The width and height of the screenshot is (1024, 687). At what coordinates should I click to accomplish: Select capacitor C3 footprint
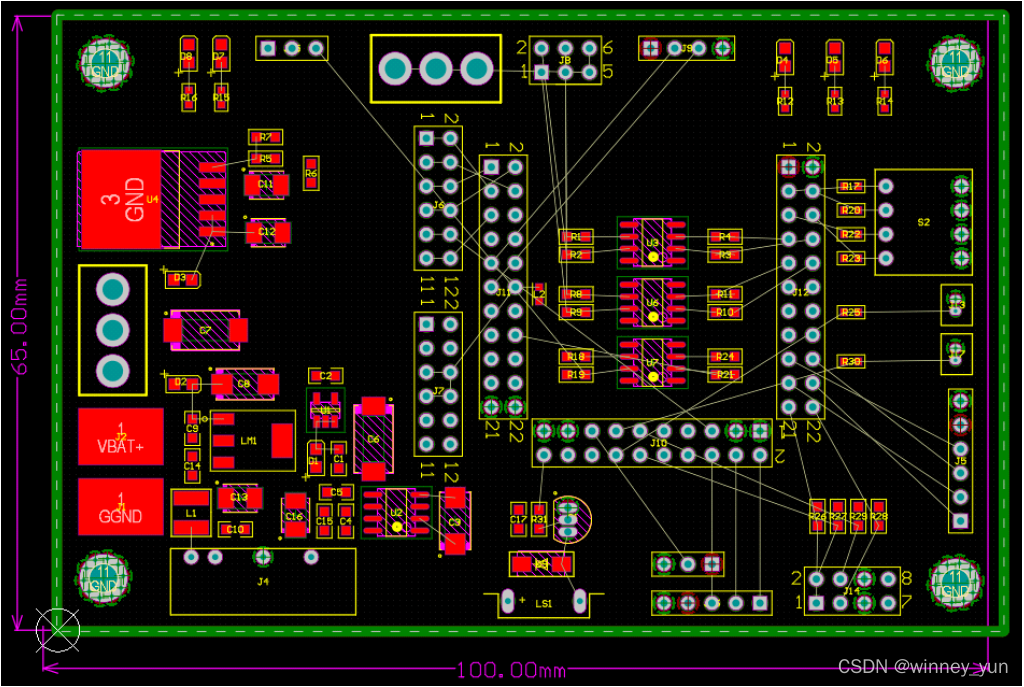click(455, 522)
